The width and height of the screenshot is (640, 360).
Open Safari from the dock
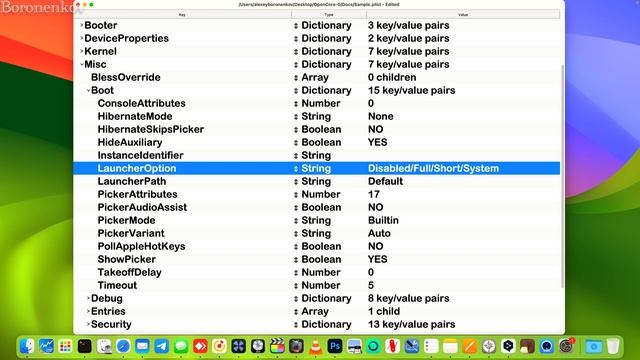pos(123,346)
